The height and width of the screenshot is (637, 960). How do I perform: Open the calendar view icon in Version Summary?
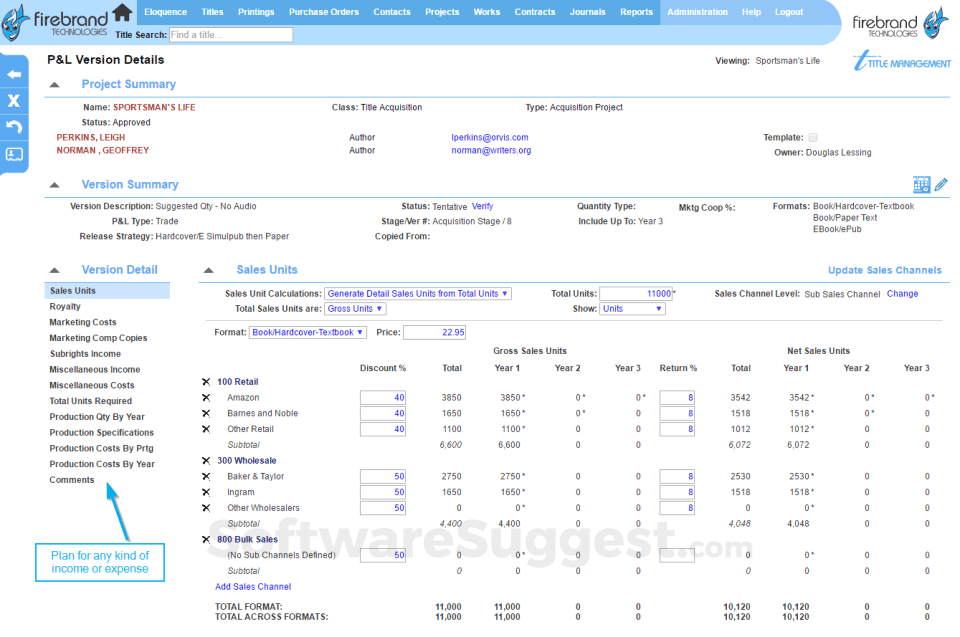(921, 184)
